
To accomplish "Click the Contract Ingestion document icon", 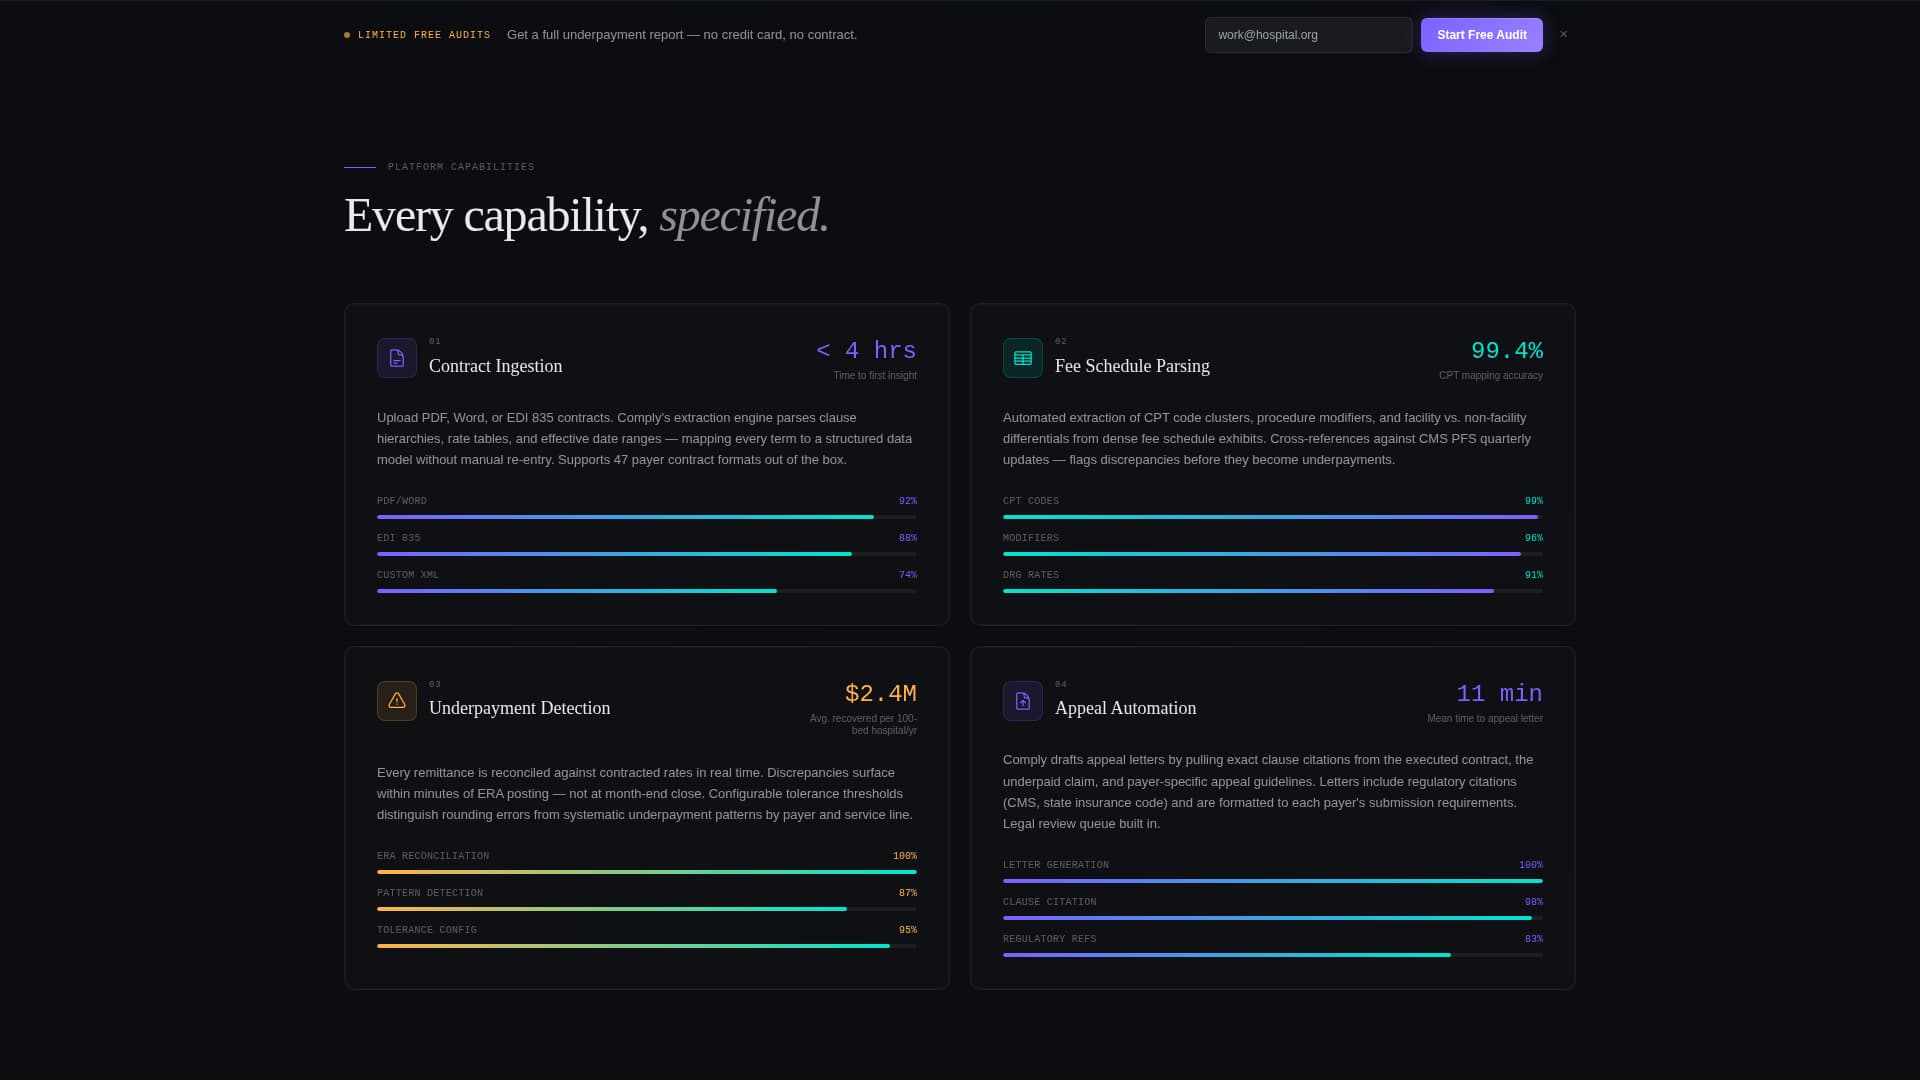I will pos(397,358).
